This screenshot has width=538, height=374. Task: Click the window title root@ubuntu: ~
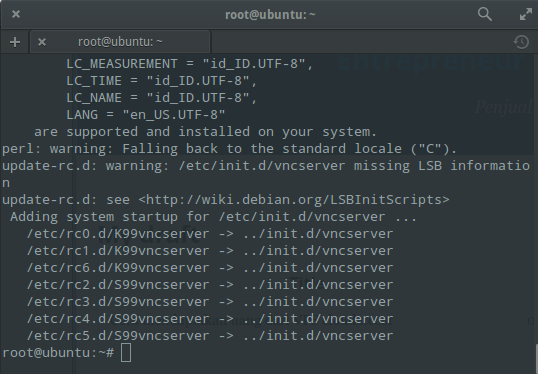(270, 15)
